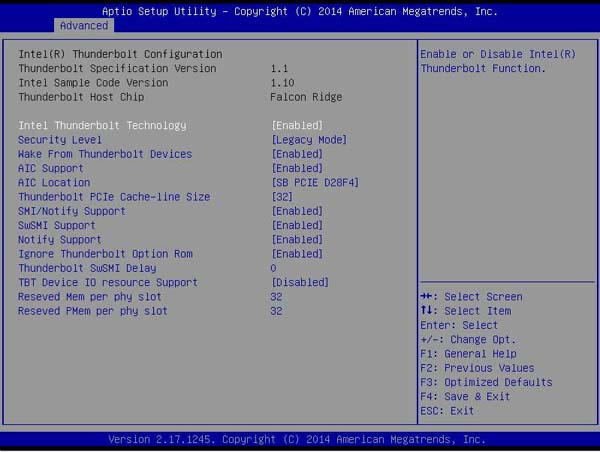
Task: Toggle Wake From Thunderbolt Devices [Enabled] value
Action: pos(297,154)
